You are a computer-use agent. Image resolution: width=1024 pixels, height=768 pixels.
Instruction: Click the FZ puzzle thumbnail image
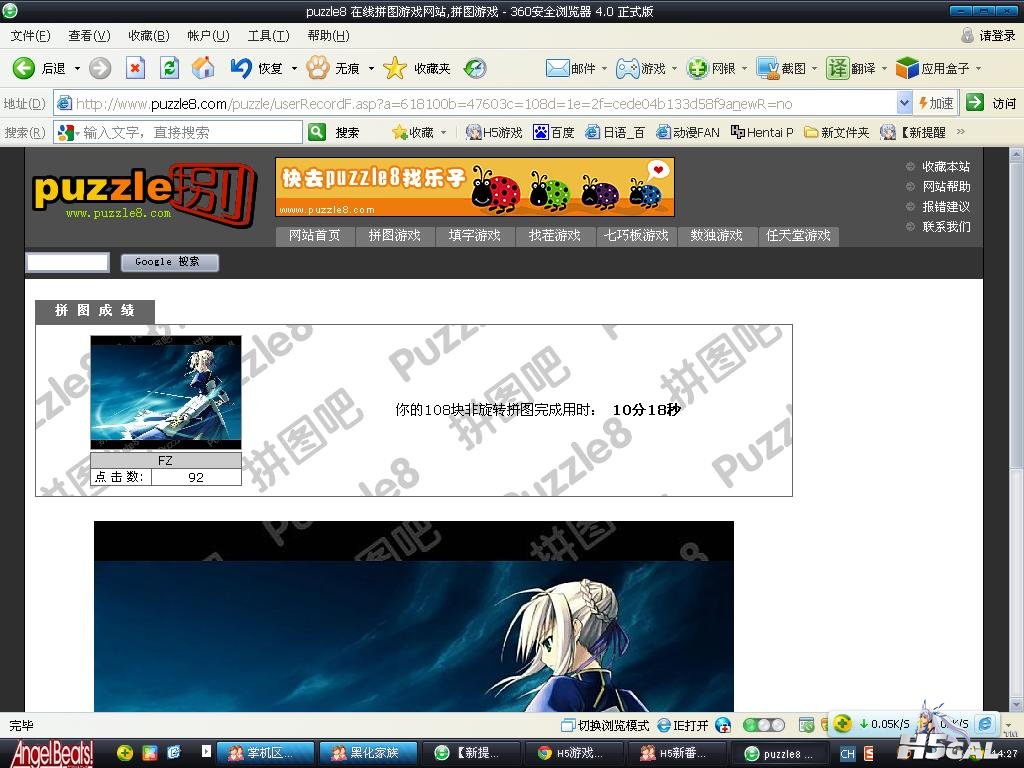click(166, 392)
